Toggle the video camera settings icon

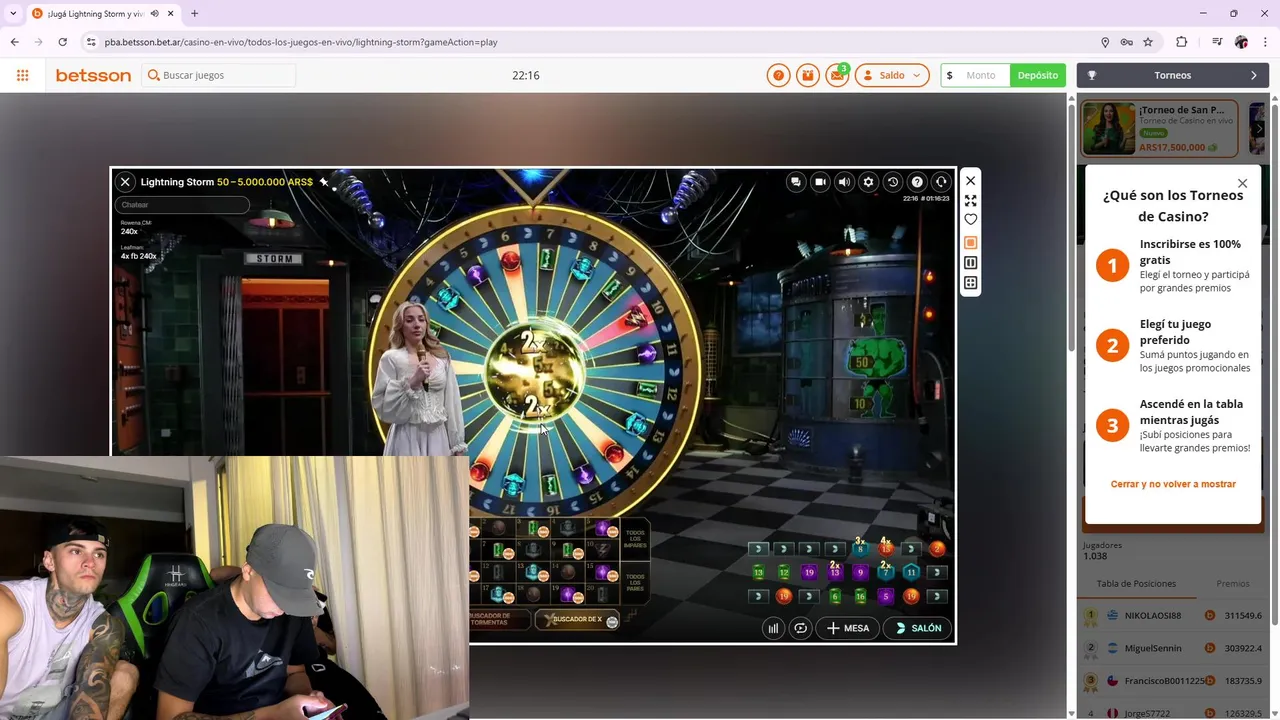820,182
